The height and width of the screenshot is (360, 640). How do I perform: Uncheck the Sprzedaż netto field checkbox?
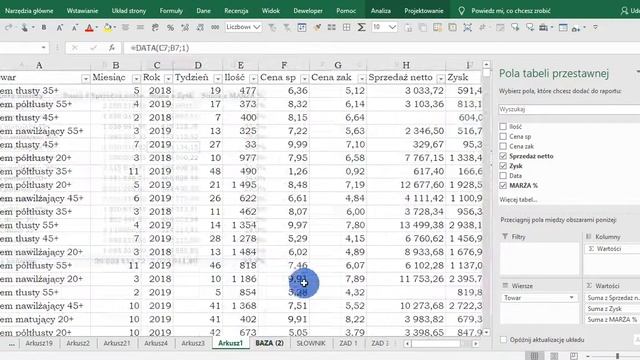[503, 156]
